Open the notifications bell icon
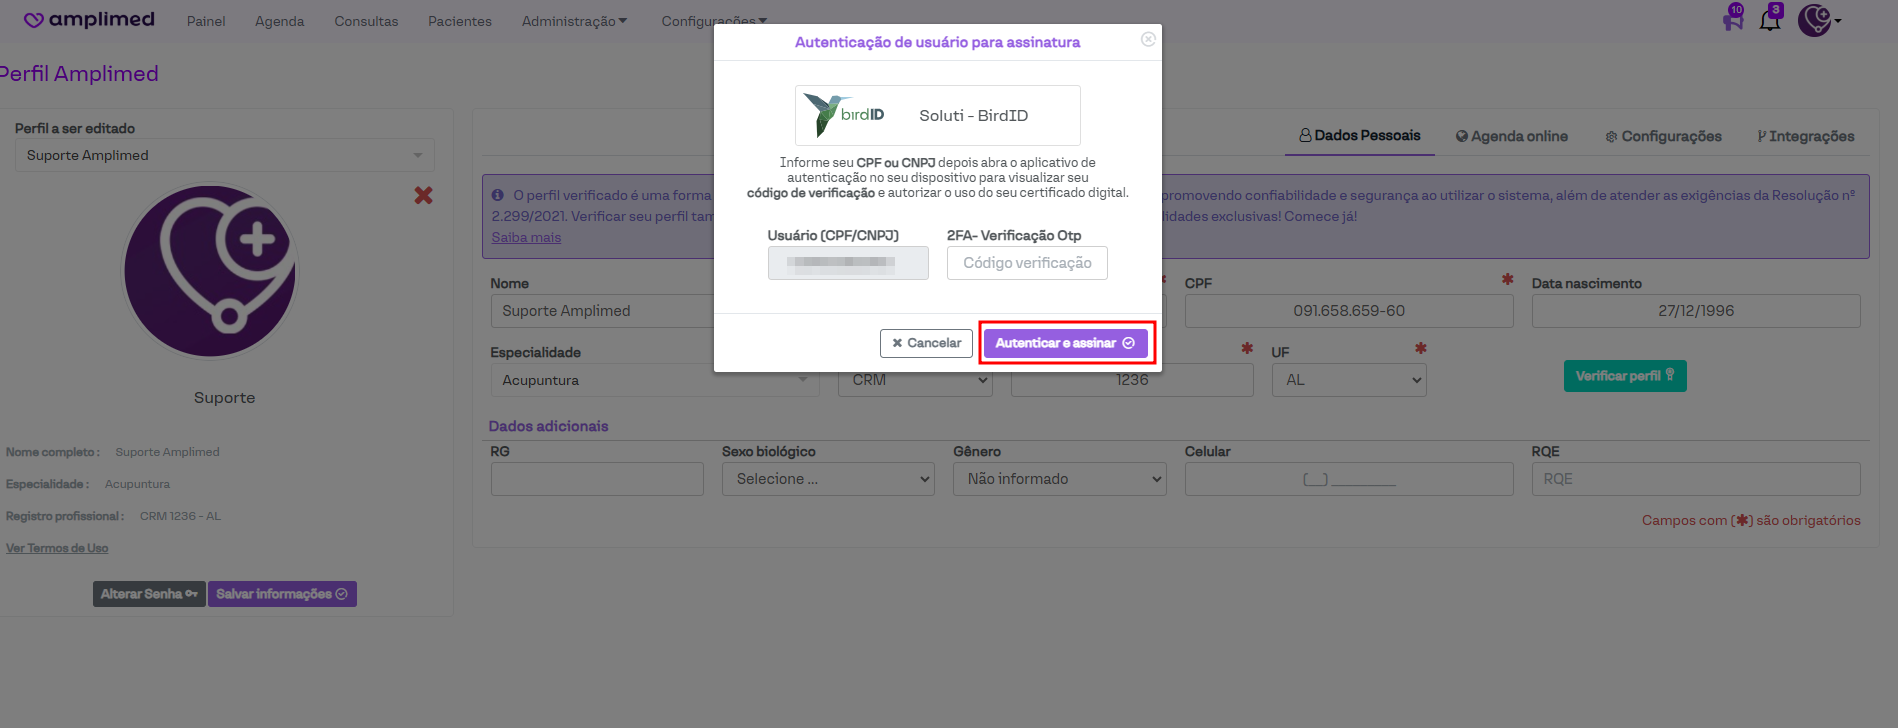The width and height of the screenshot is (1898, 728). (x=1770, y=19)
